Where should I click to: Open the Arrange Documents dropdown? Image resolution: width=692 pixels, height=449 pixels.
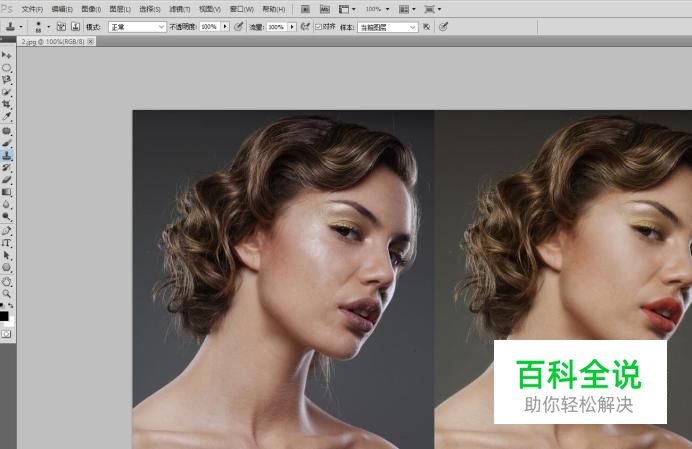tap(407, 9)
